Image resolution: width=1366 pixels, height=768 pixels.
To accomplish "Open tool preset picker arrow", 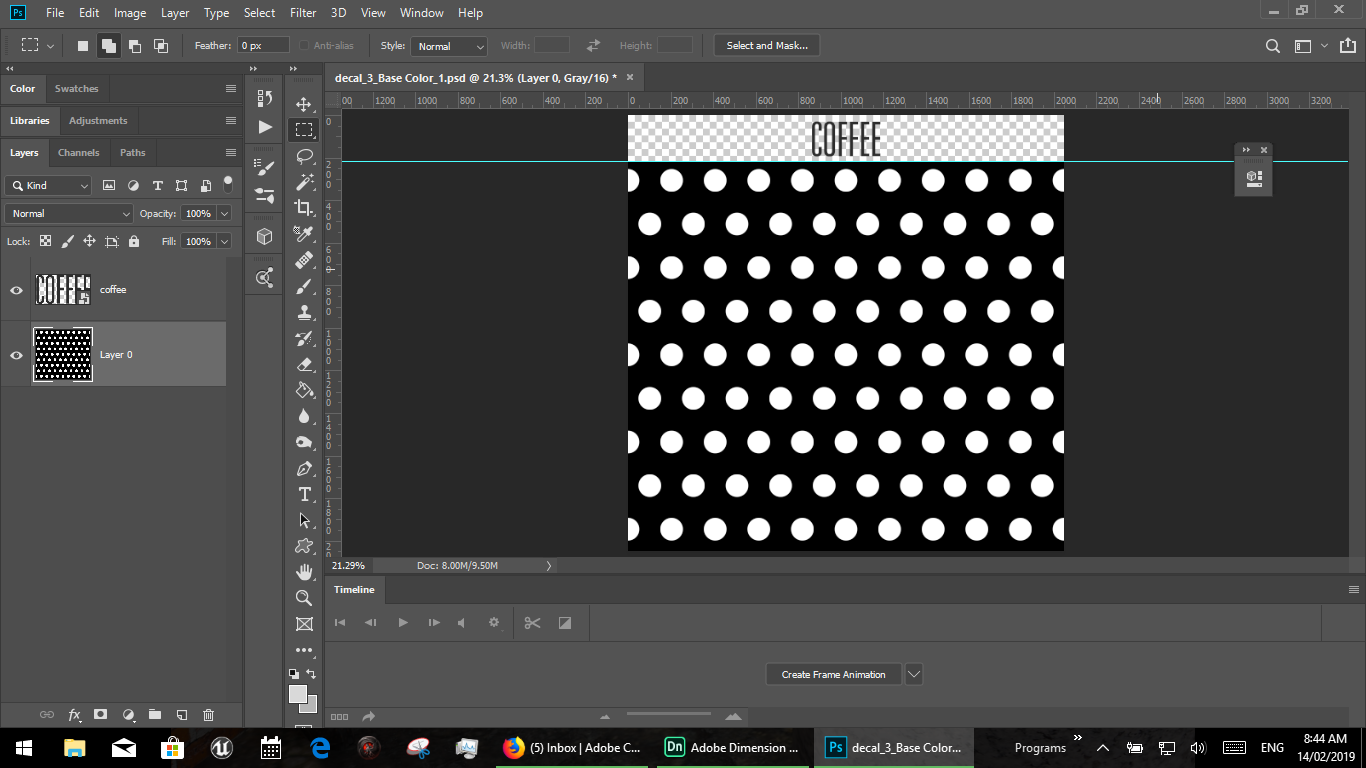I will pos(52,46).
